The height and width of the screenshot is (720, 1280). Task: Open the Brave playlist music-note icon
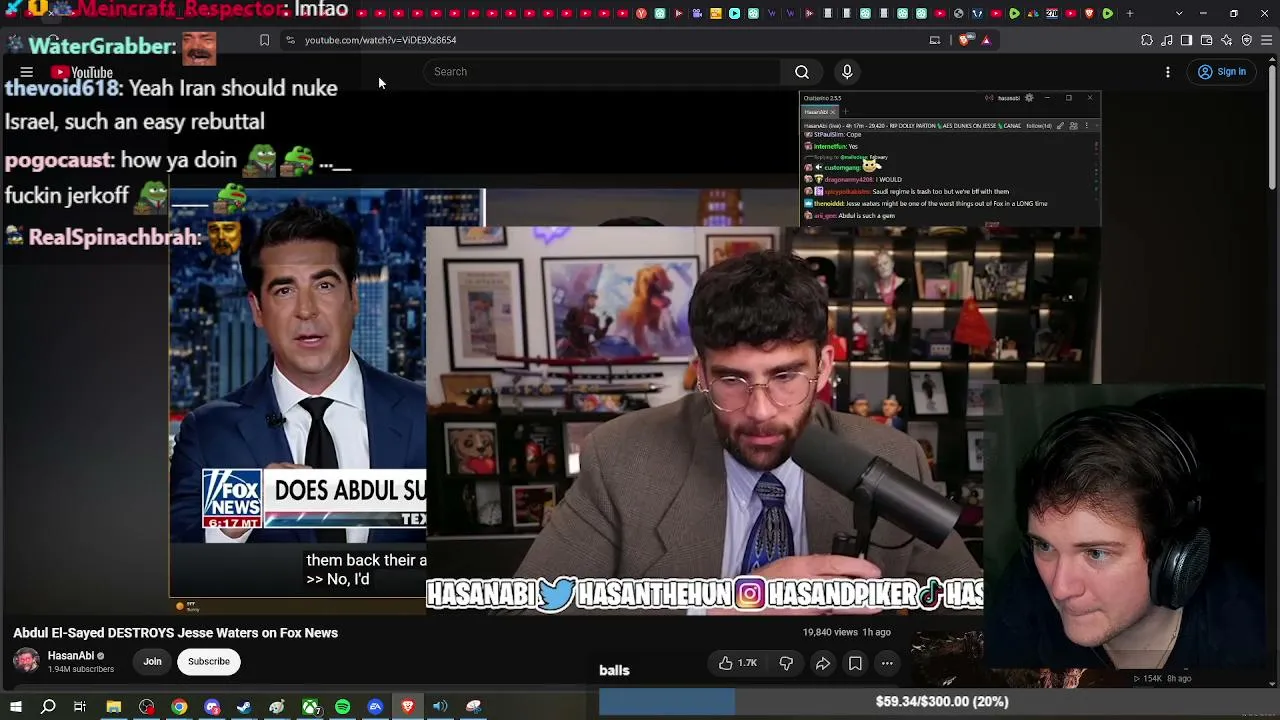[x=1167, y=40]
